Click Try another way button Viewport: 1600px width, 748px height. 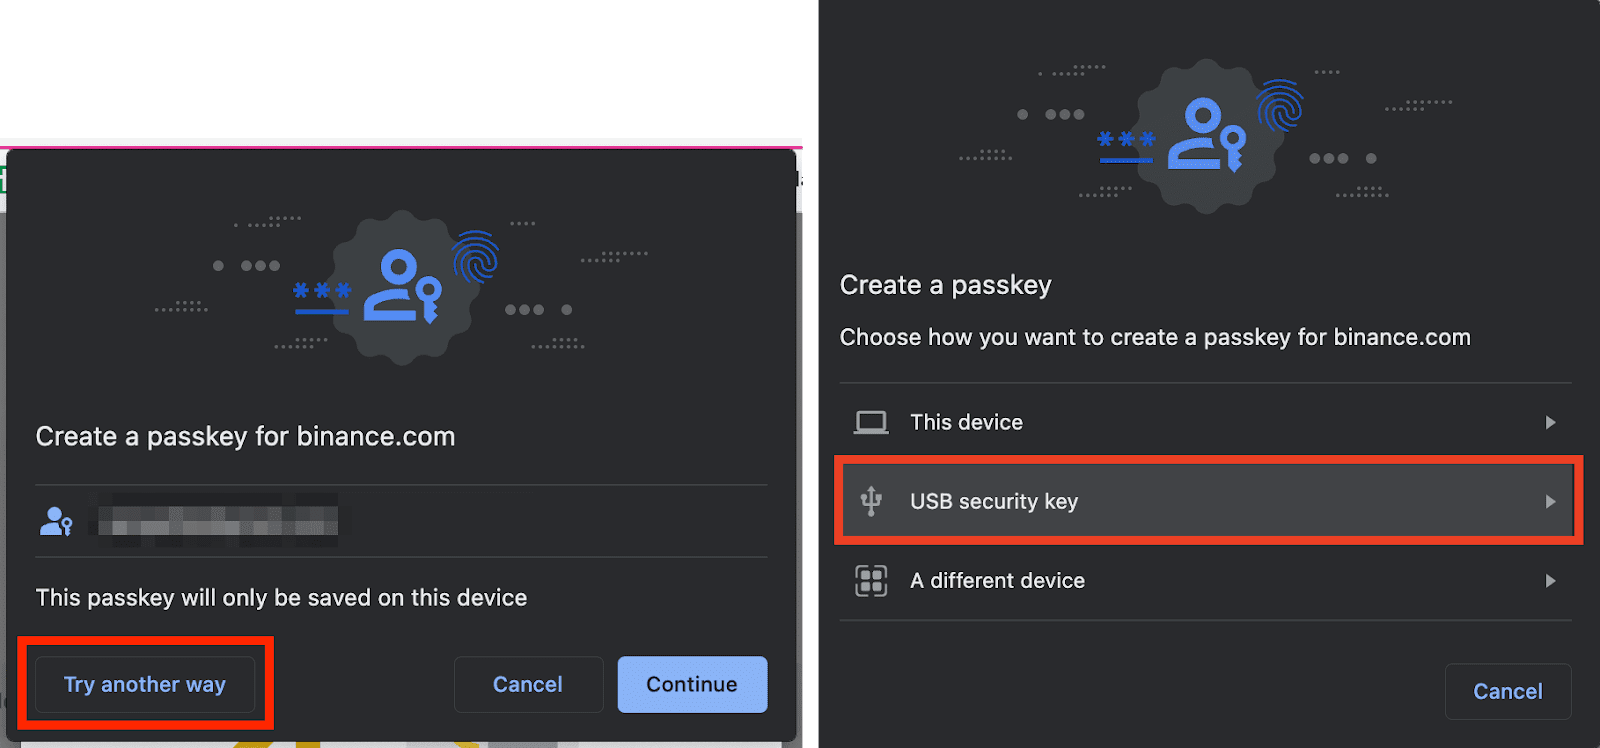145,684
